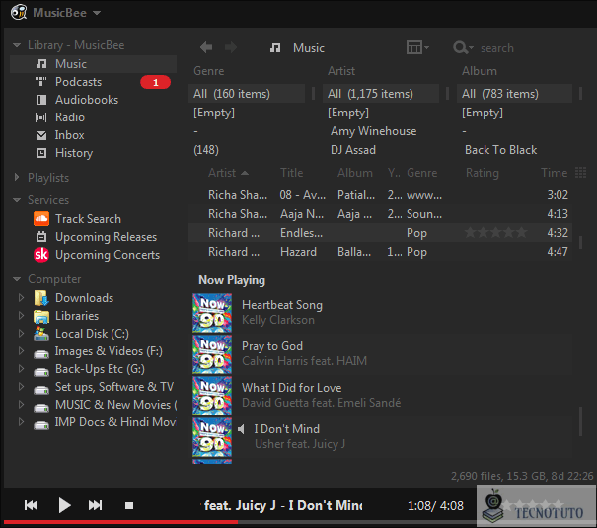Open the MusicBee application menu dropdown
This screenshot has height=528, width=597.
point(97,13)
